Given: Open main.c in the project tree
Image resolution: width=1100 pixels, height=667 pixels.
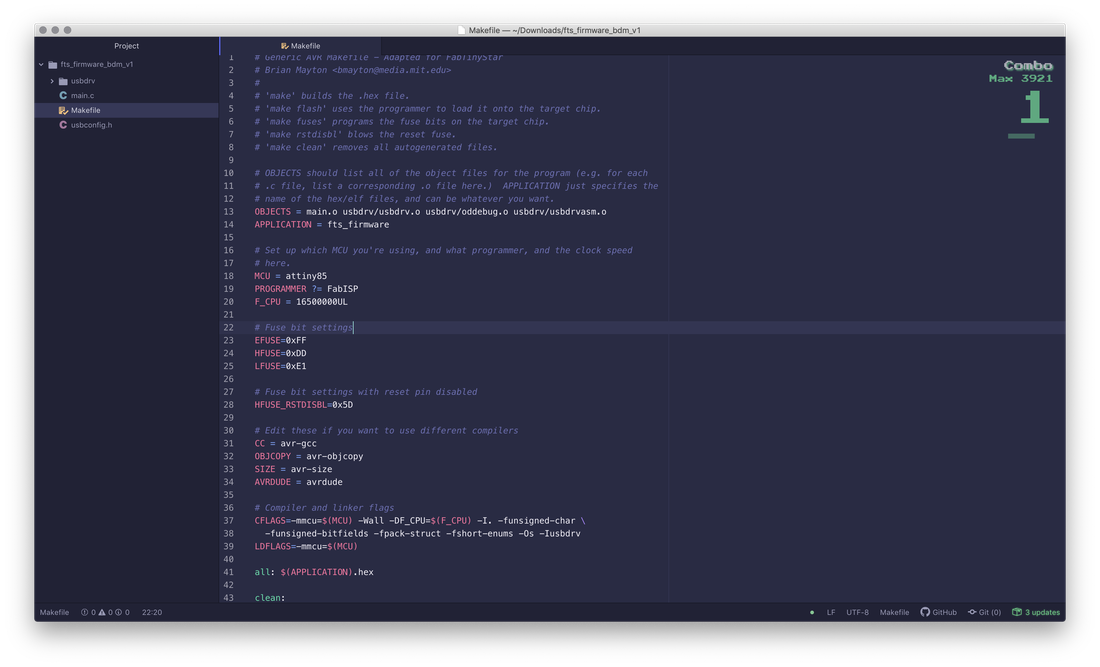Looking at the screenshot, I should (x=82, y=95).
